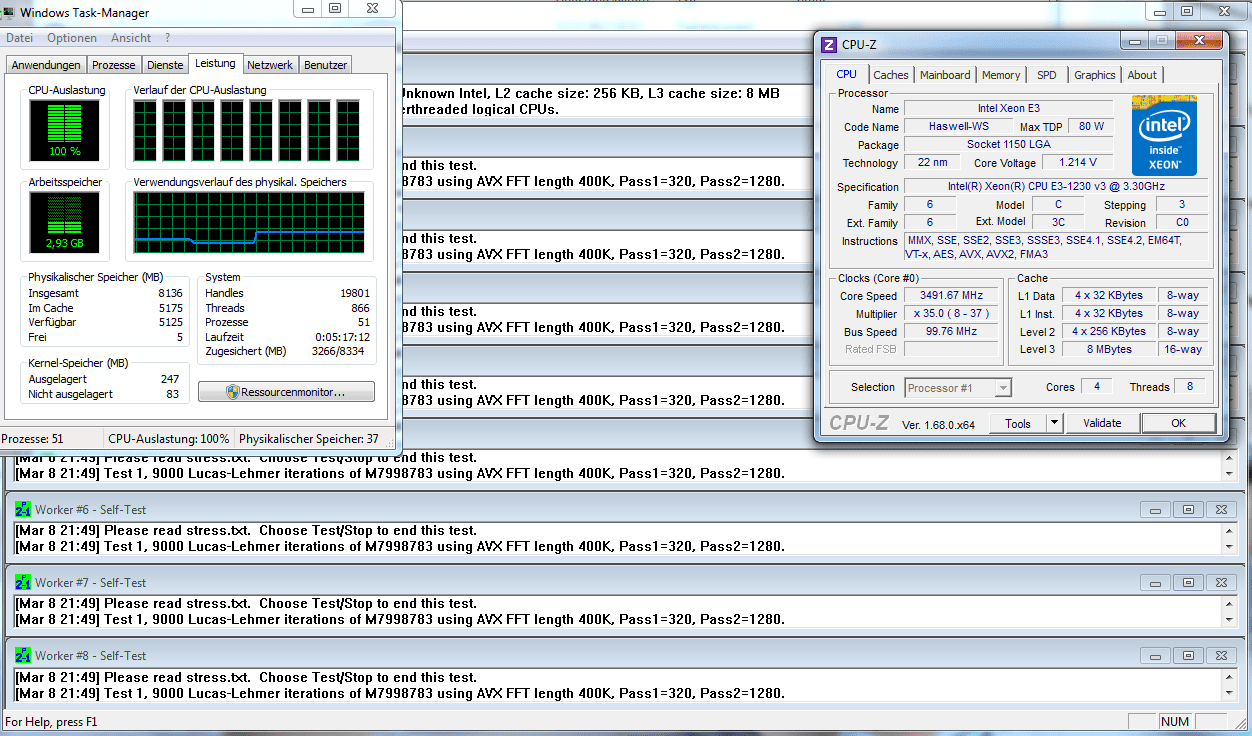The height and width of the screenshot is (736, 1252).
Task: Open the Prozesse tab in Task-Manager
Action: click(x=114, y=65)
